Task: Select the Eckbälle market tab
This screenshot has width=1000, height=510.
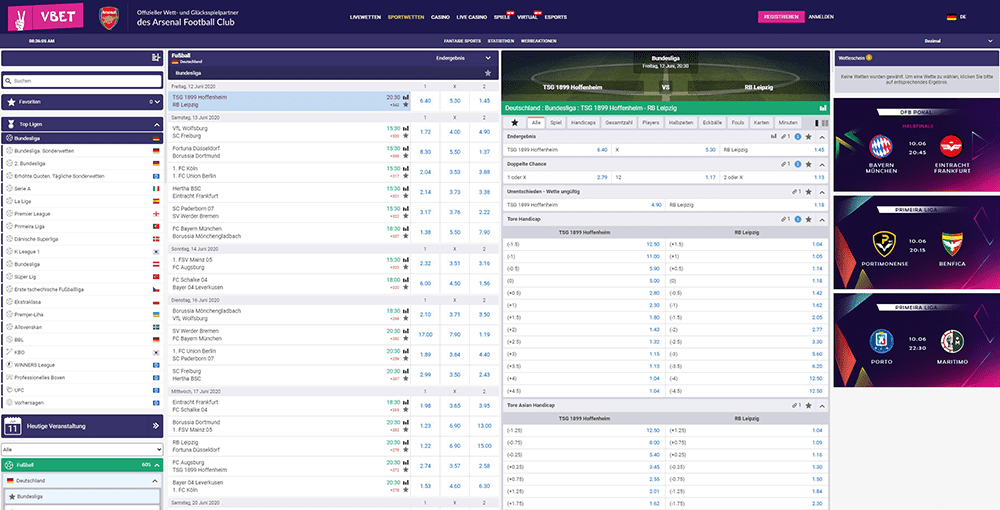Action: point(712,122)
